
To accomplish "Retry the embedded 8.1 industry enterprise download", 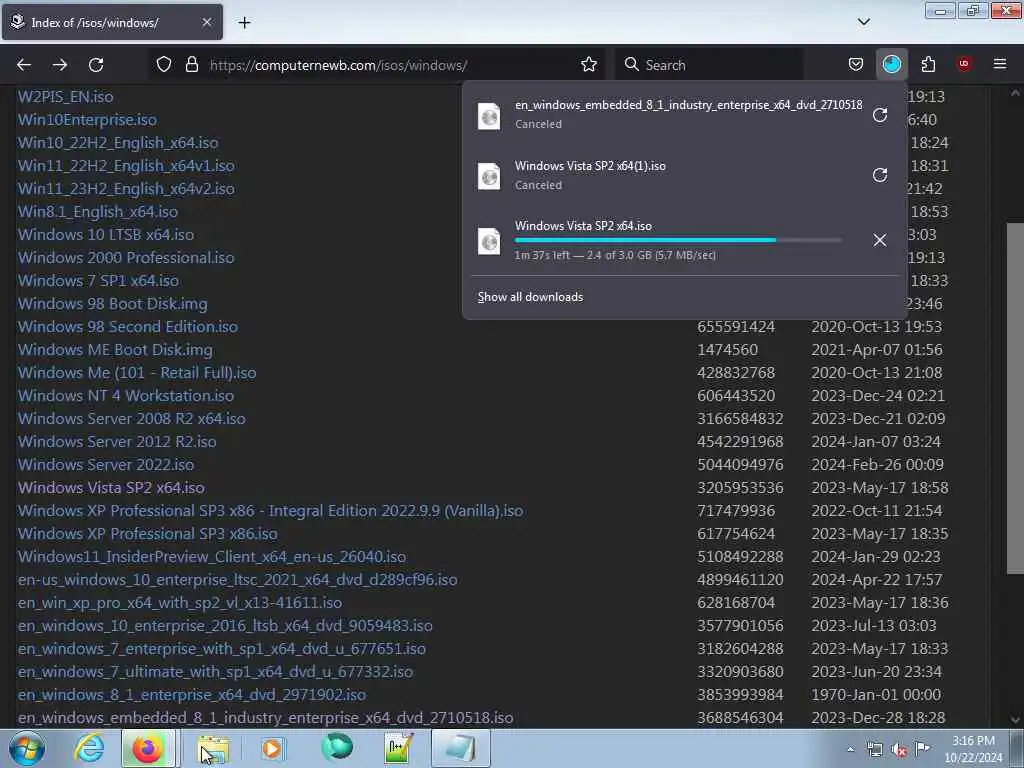I will coord(880,116).
